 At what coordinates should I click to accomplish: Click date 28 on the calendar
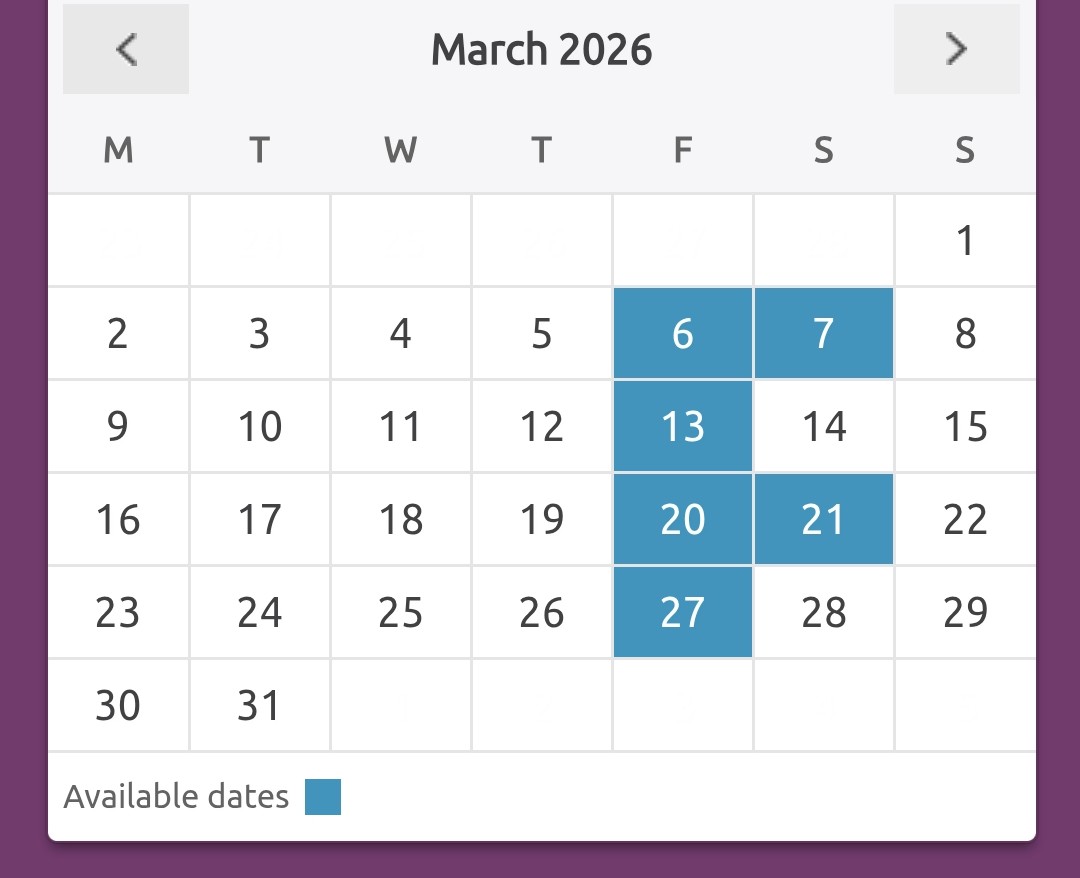[x=824, y=612]
